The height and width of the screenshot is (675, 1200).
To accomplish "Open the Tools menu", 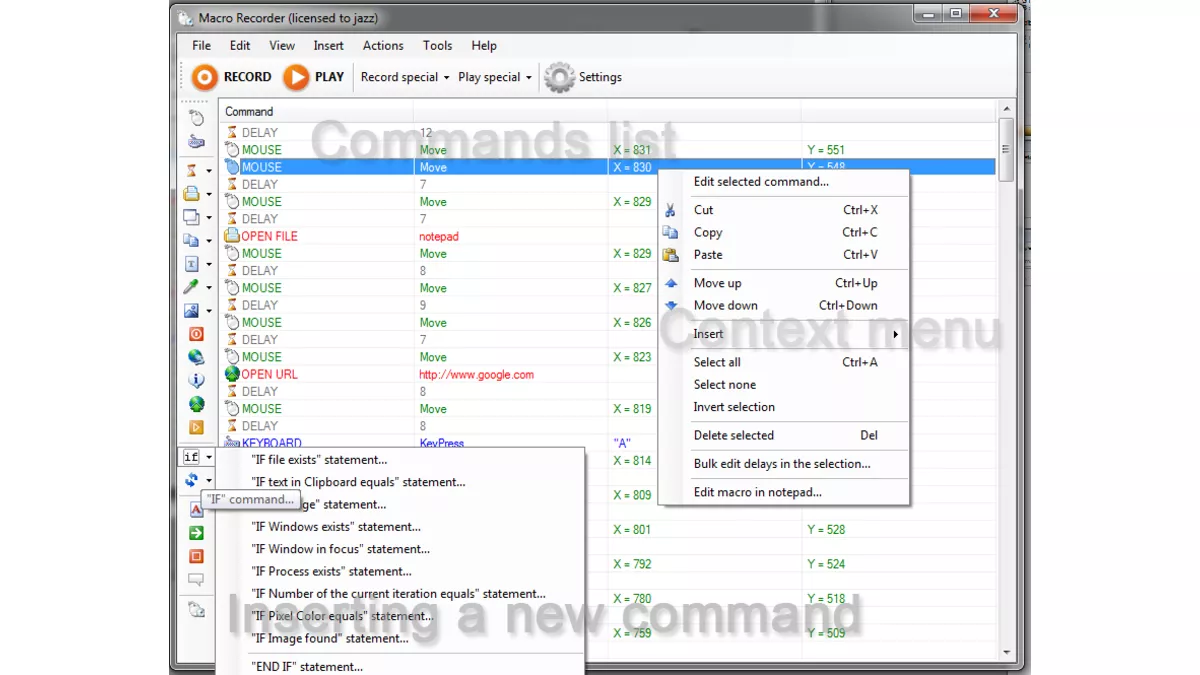I will point(437,45).
